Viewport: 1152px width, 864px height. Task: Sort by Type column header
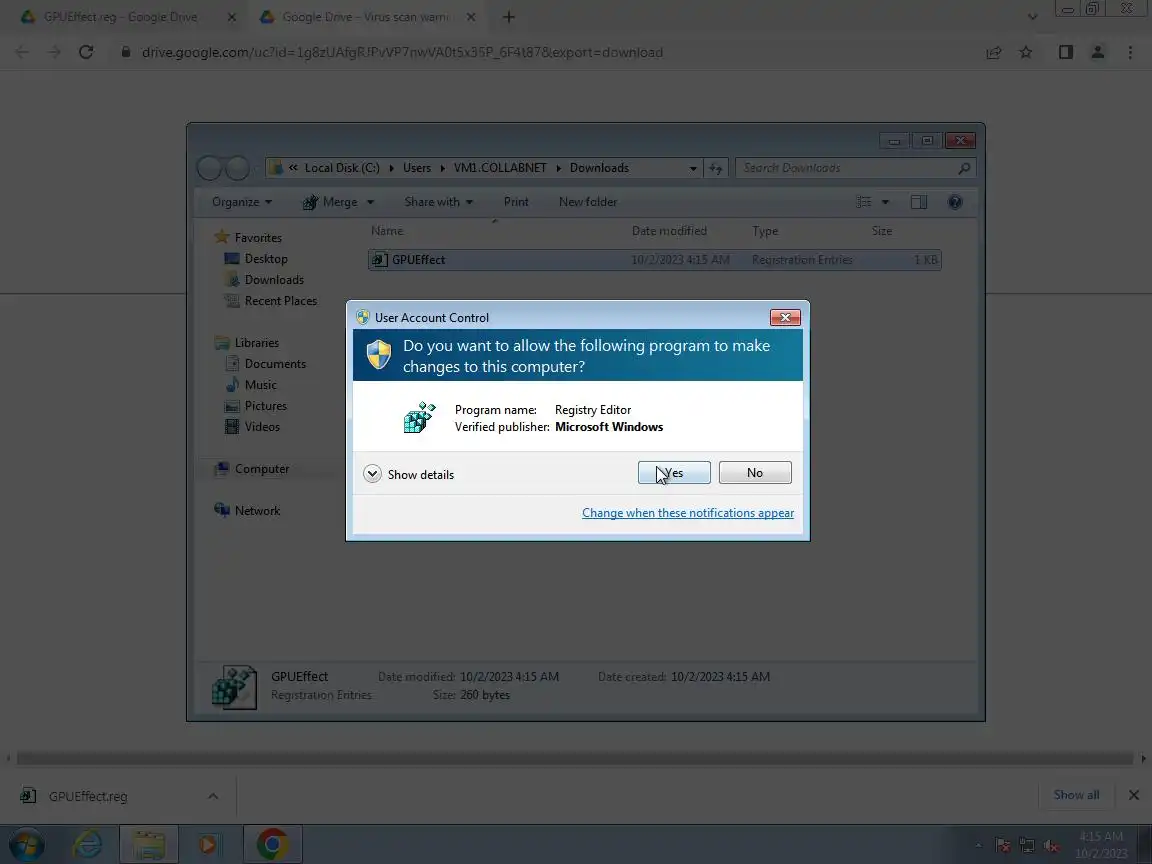point(765,231)
